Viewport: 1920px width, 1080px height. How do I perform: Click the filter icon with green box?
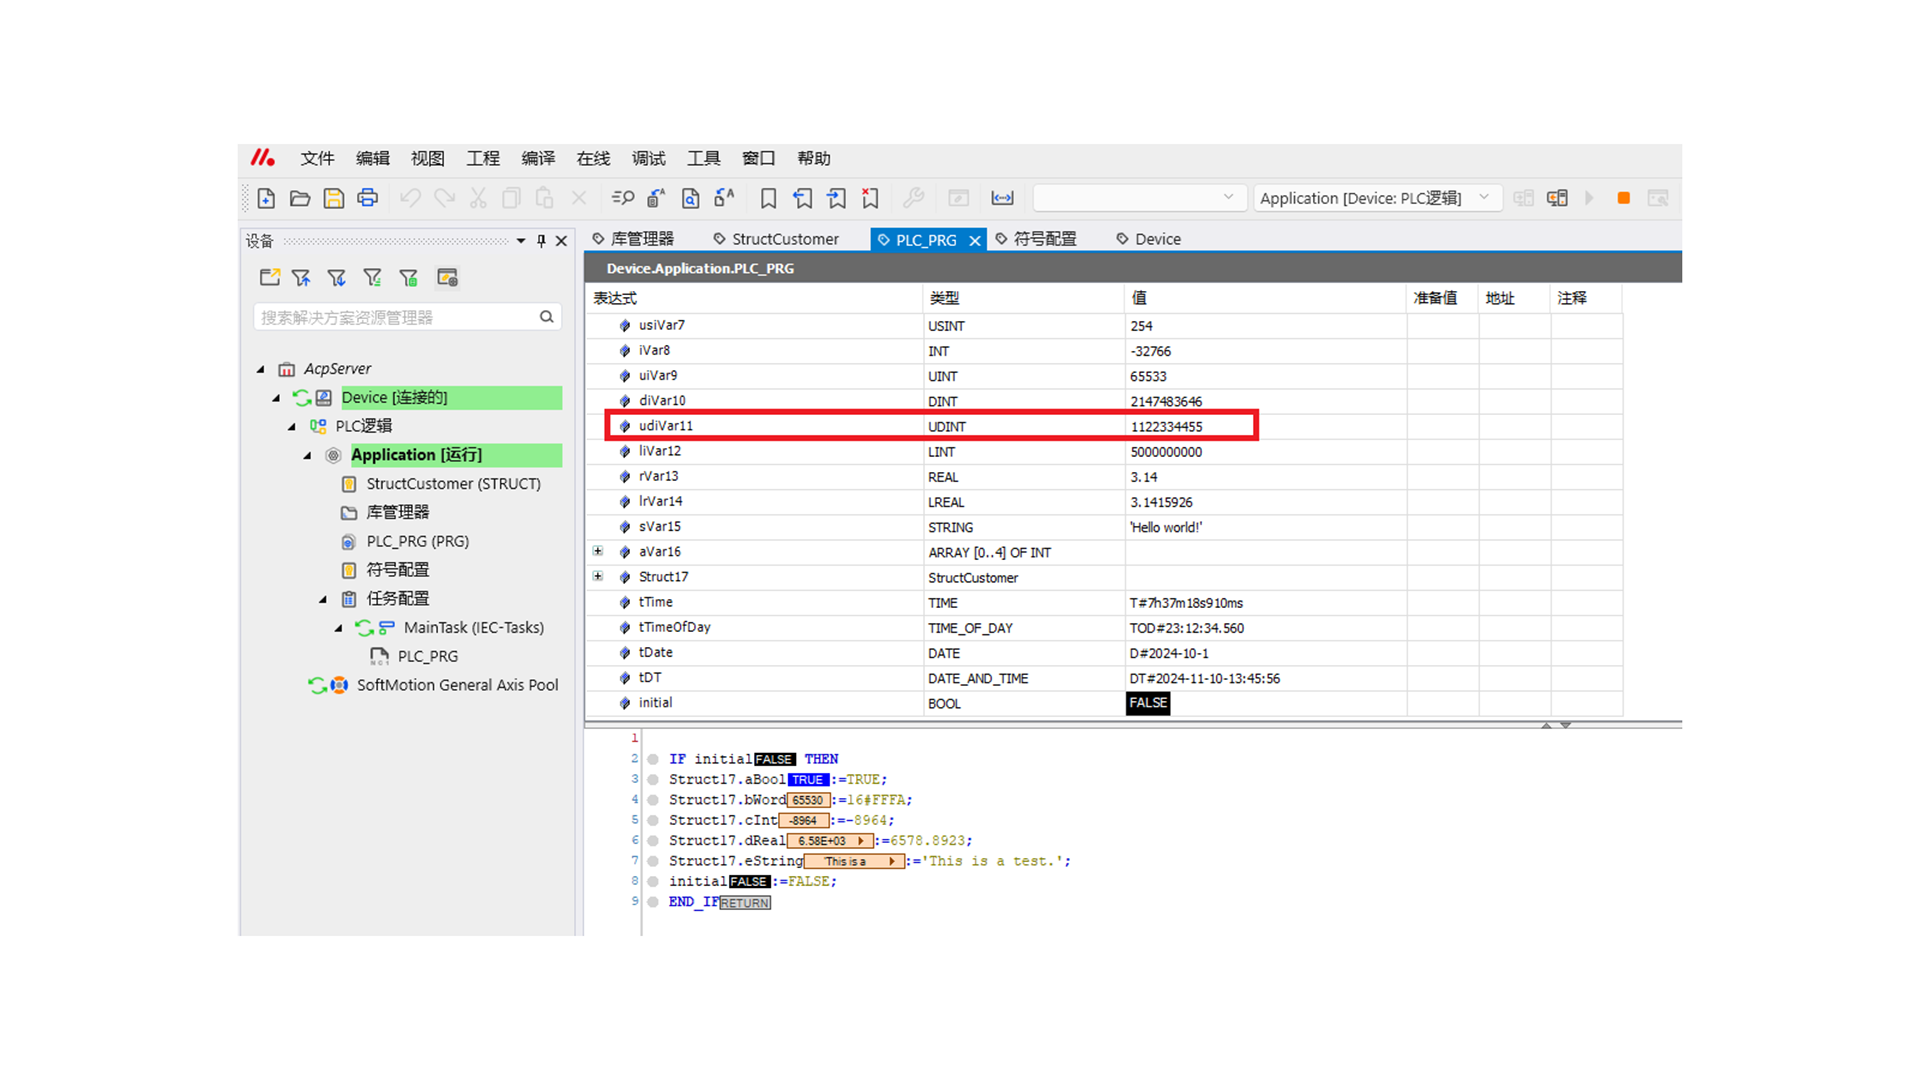[x=409, y=277]
